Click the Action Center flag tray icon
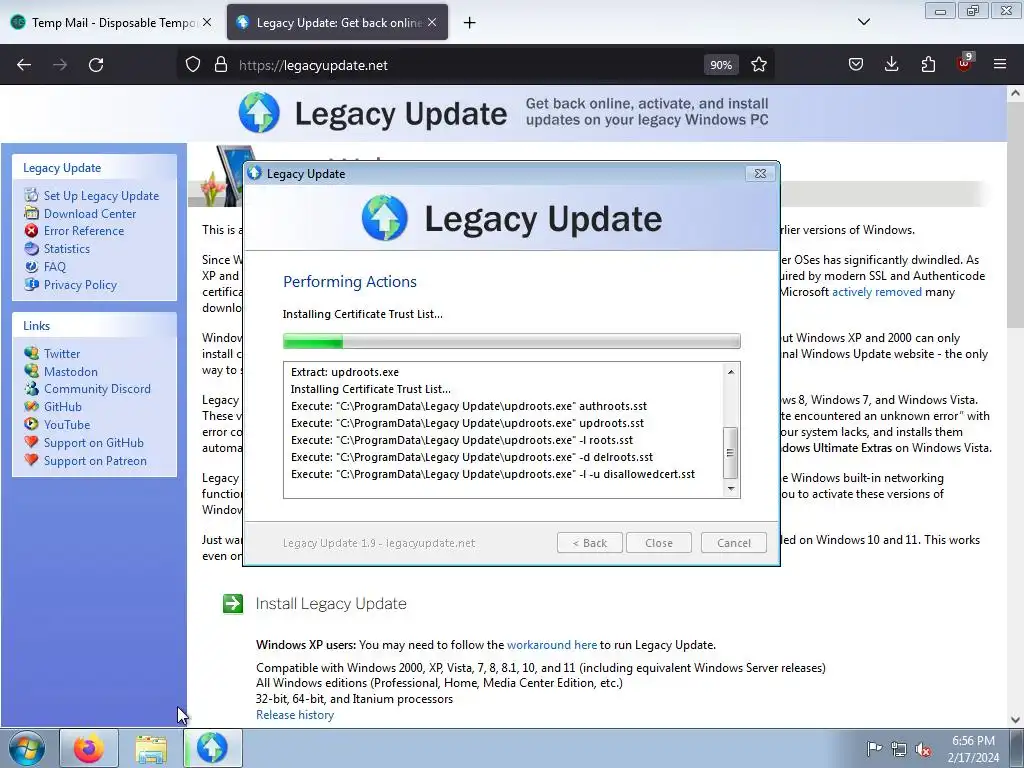1024x768 pixels. pyautogui.click(x=874, y=748)
